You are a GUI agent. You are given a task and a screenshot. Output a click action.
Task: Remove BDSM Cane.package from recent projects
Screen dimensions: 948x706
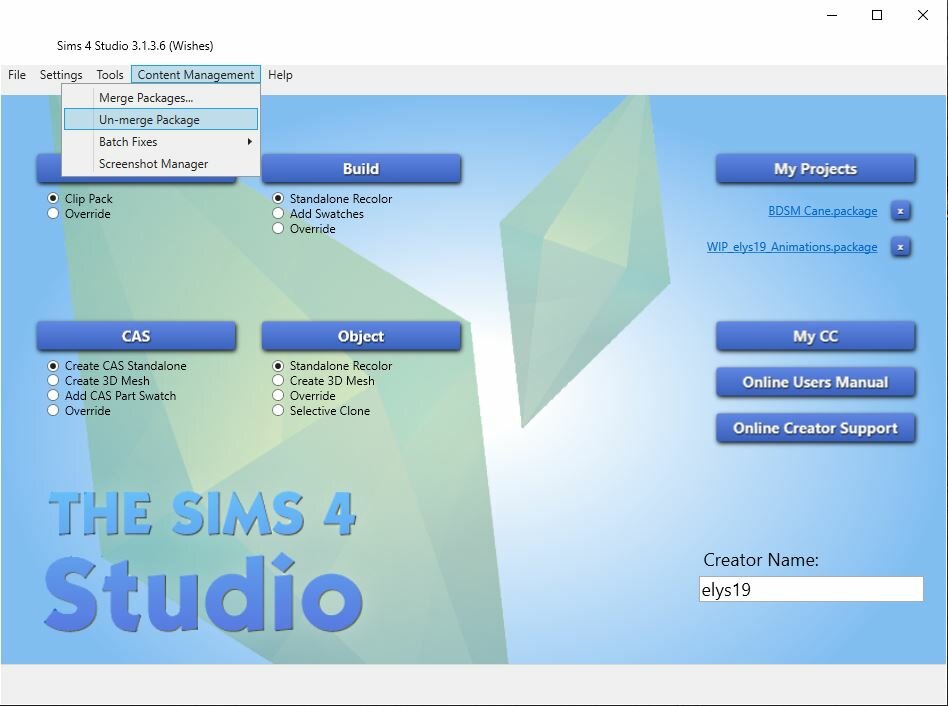[900, 211]
